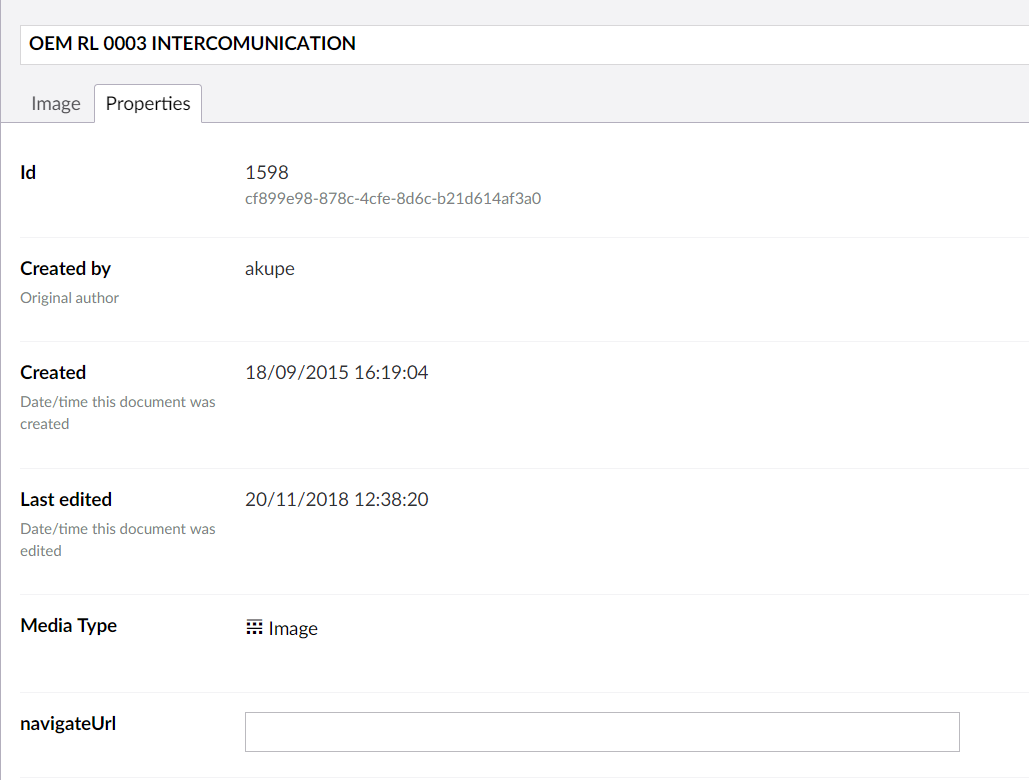1029x780 pixels.
Task: Click the Media Type image icon
Action: click(x=254, y=627)
